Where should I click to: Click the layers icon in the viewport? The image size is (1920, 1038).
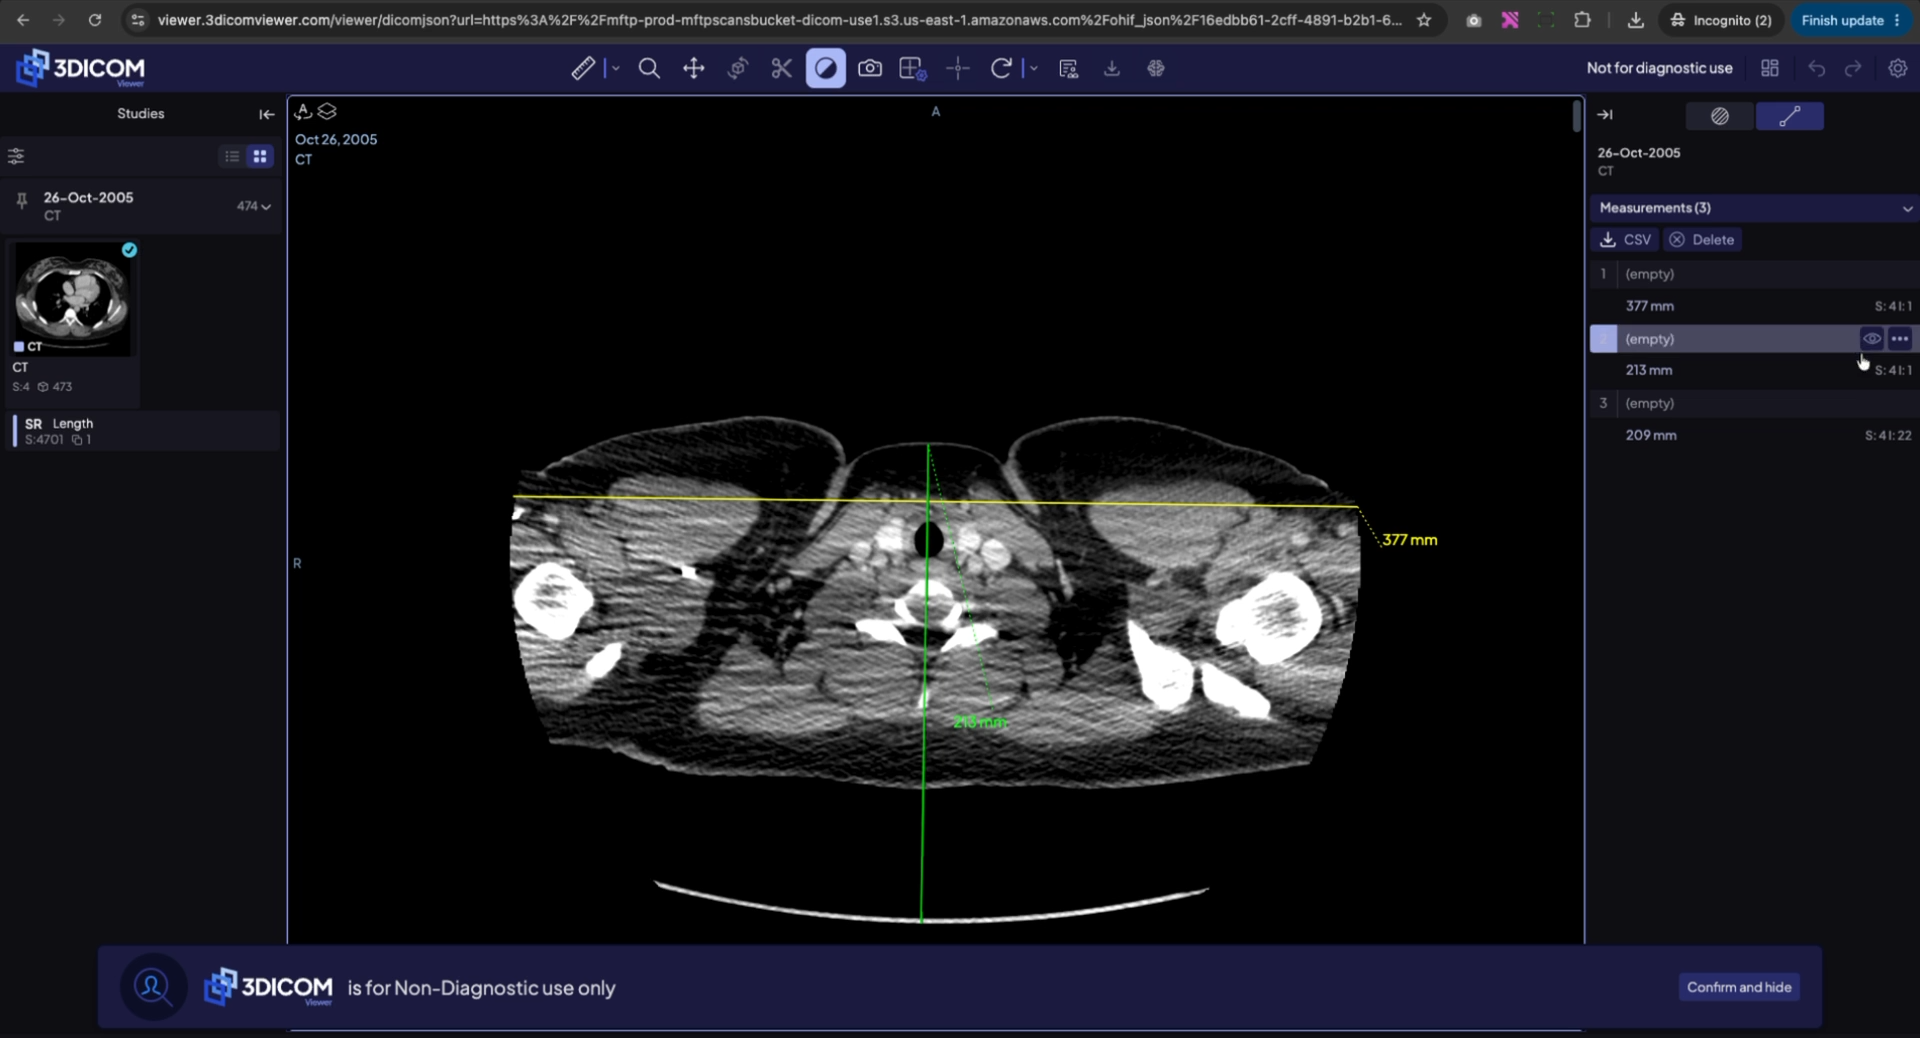[327, 111]
